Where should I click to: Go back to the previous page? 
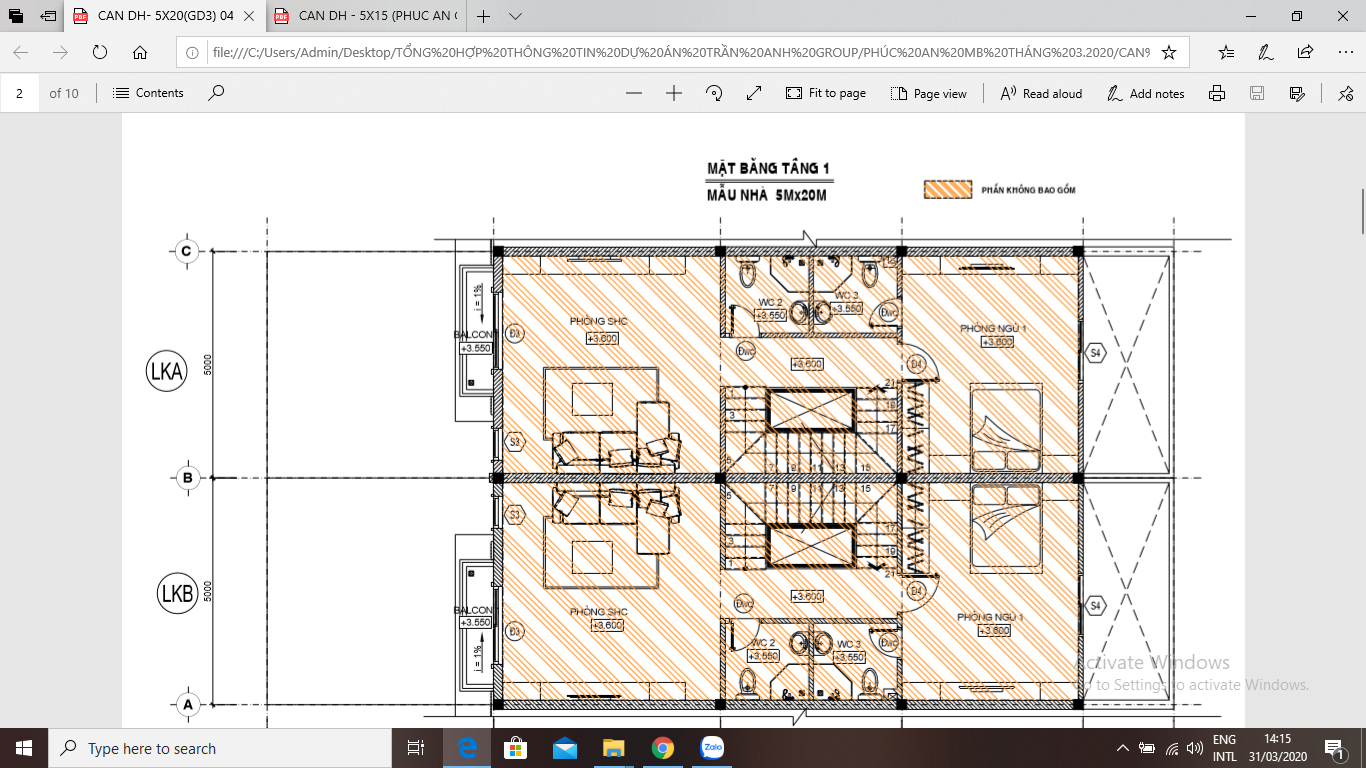click(x=21, y=52)
